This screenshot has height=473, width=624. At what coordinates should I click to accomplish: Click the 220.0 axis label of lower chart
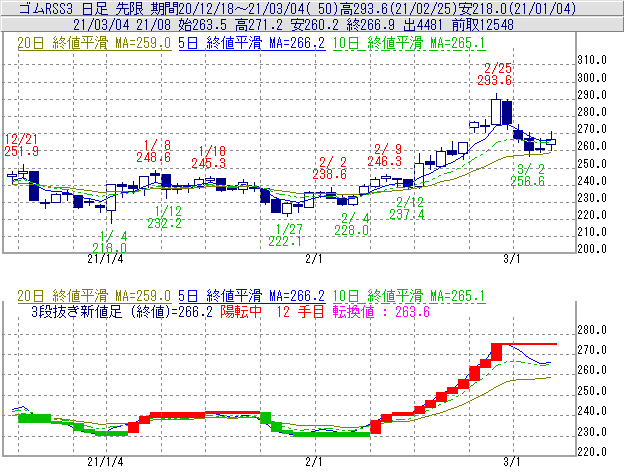[592, 452]
